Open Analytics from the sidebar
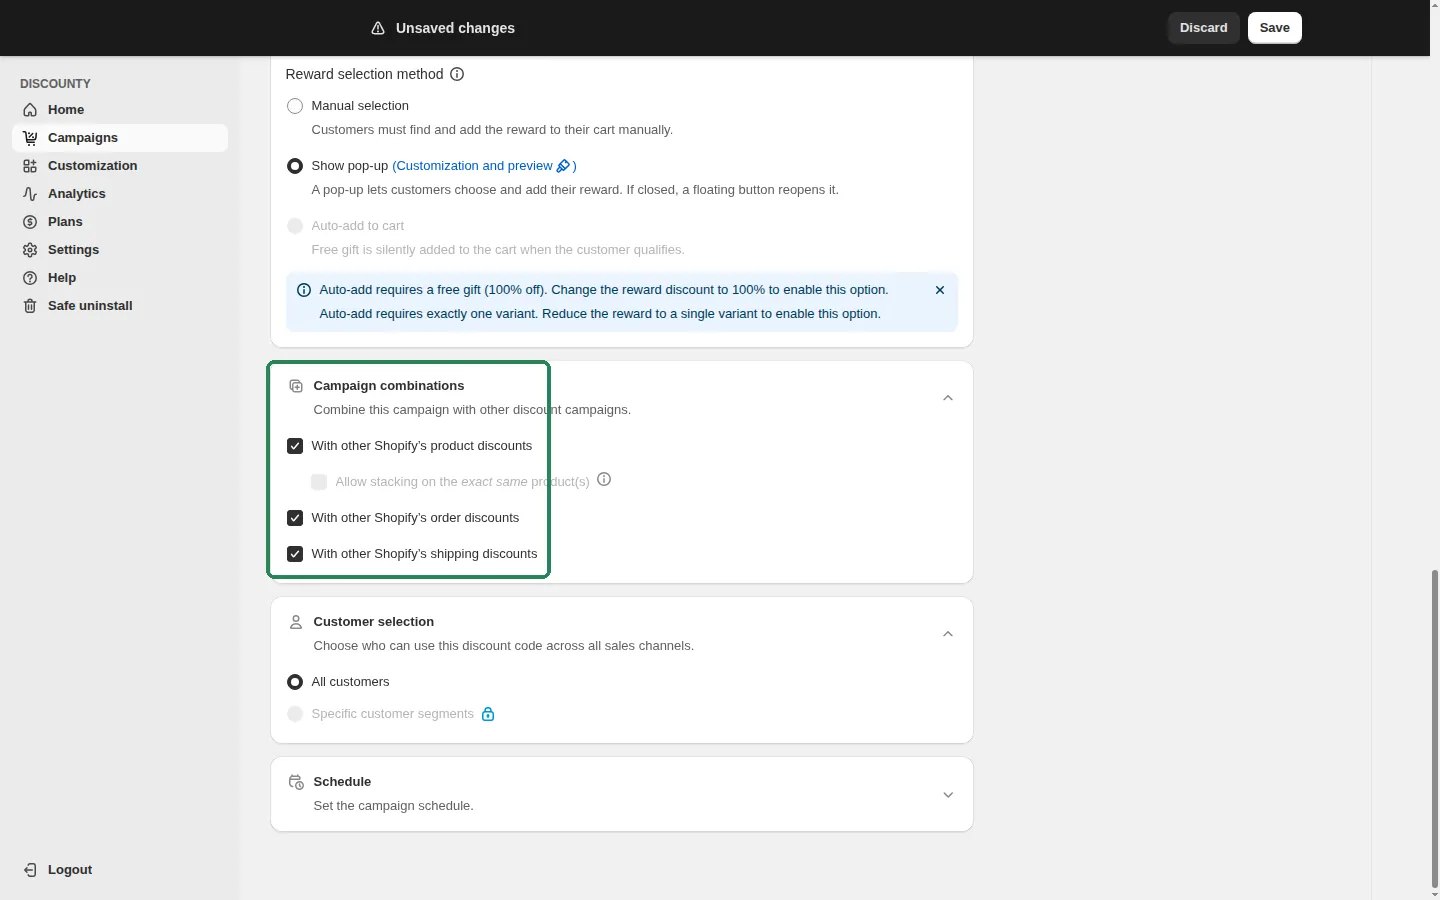 pyautogui.click(x=120, y=194)
